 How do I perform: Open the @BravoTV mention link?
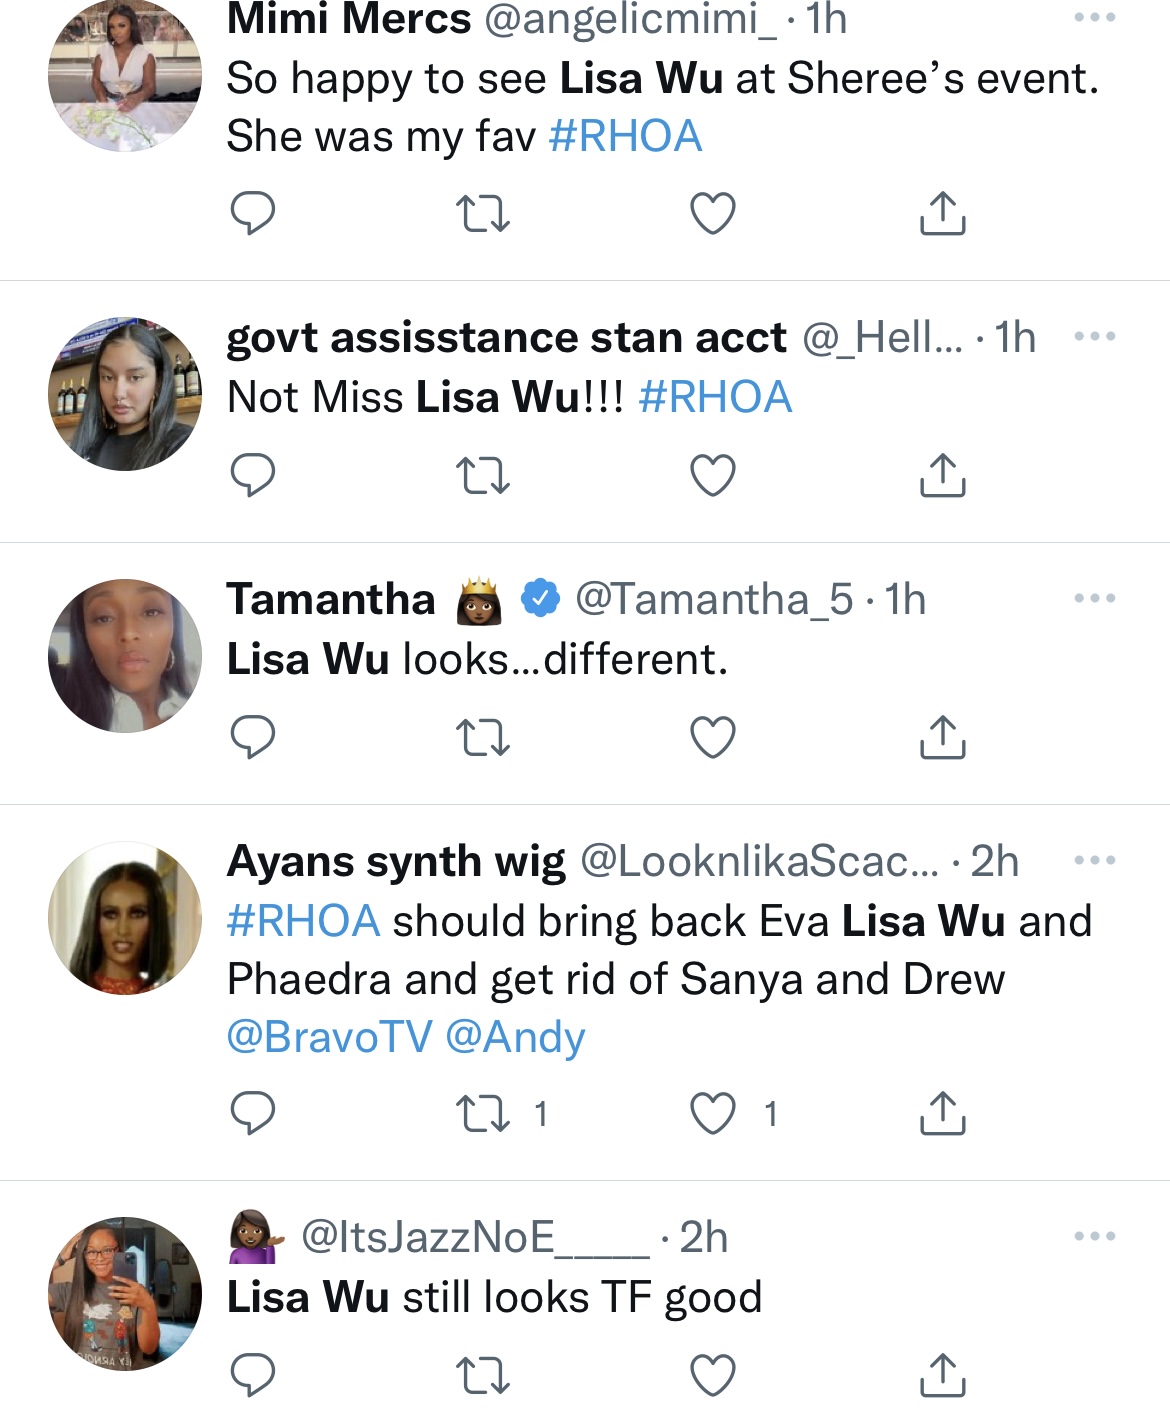[x=329, y=1037]
